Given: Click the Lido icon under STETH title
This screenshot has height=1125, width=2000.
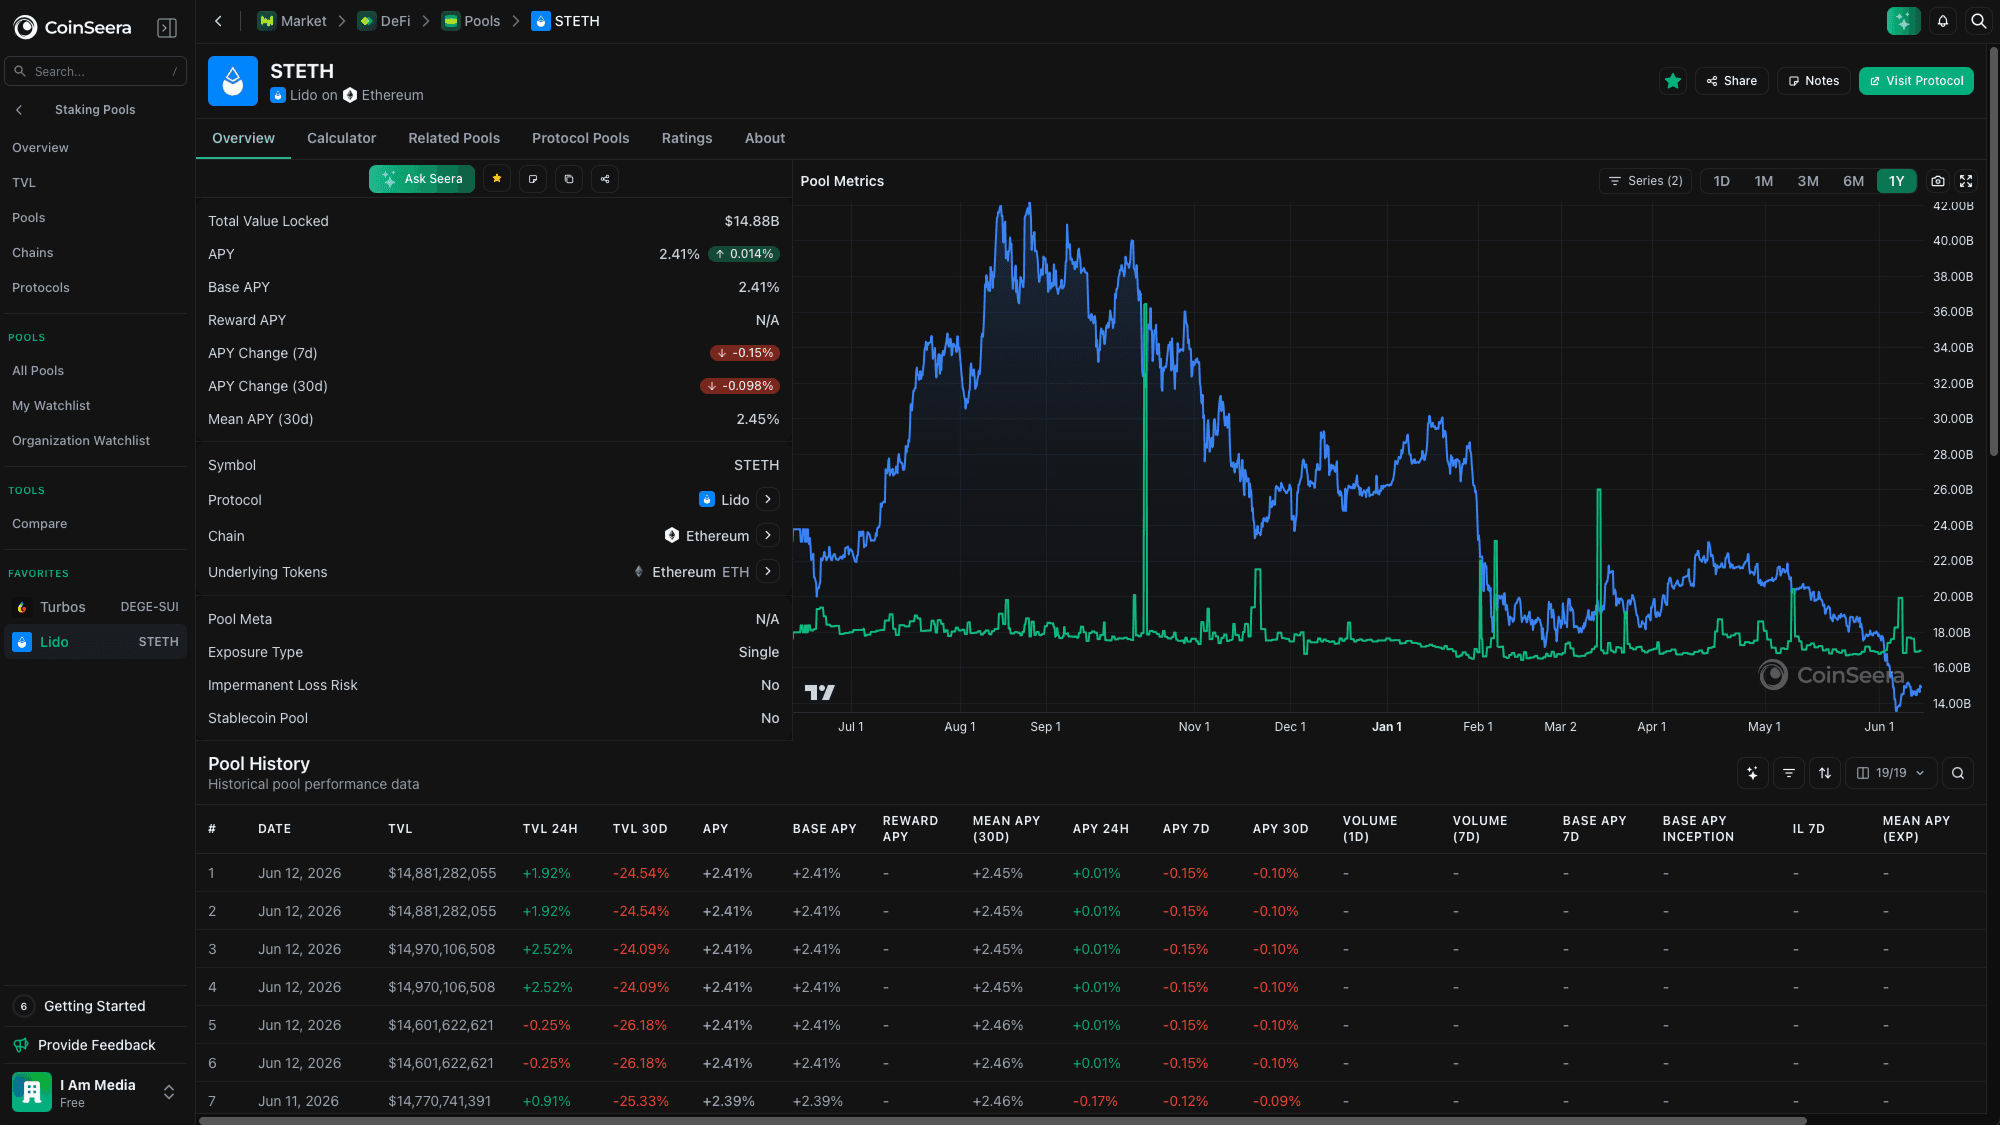Looking at the screenshot, I should 278,95.
